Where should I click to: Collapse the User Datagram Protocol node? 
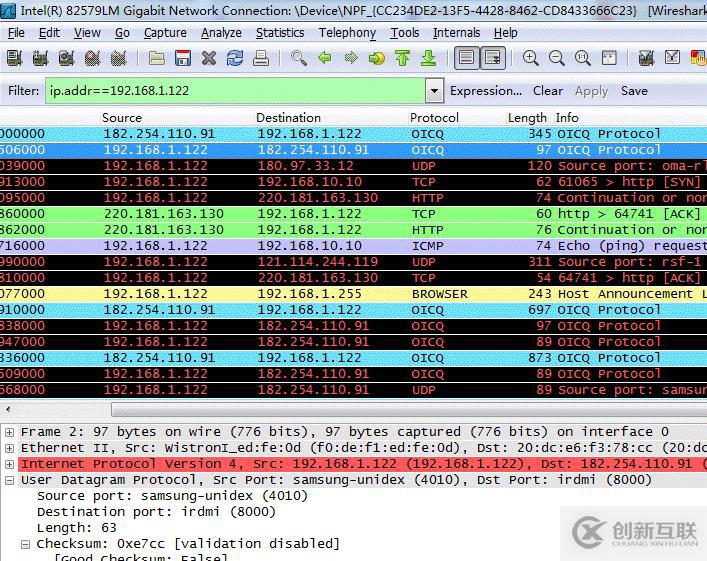[x=10, y=480]
